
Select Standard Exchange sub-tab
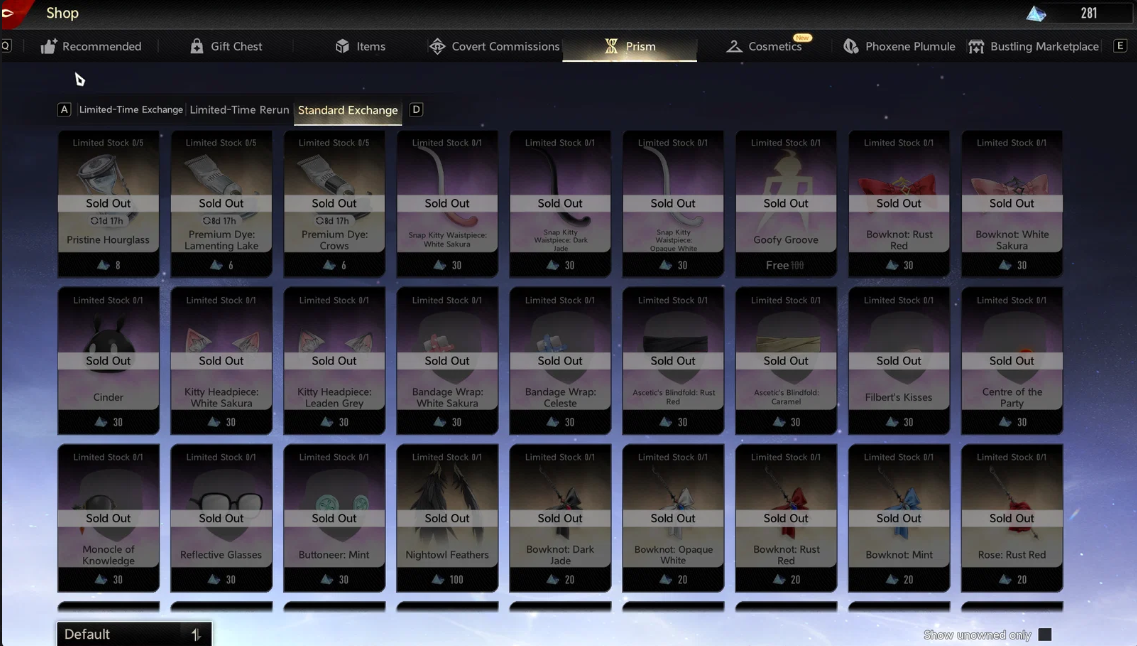click(348, 110)
